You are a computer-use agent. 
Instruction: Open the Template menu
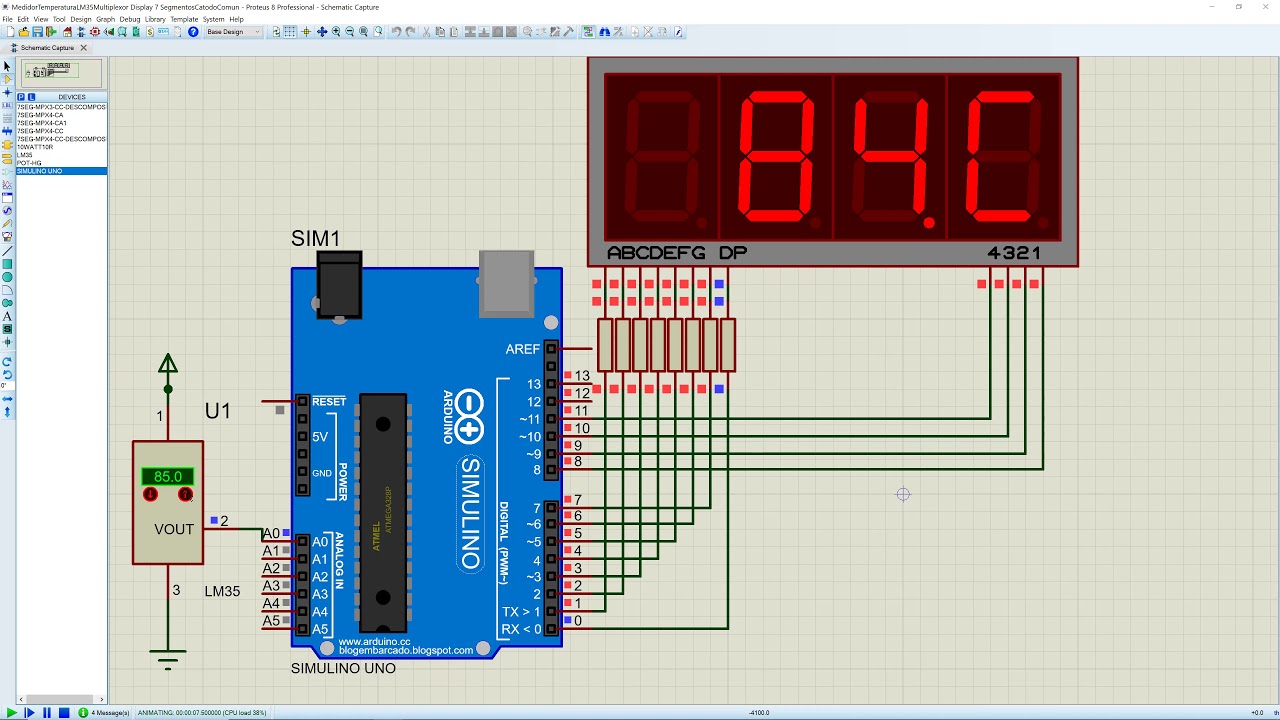(x=184, y=19)
